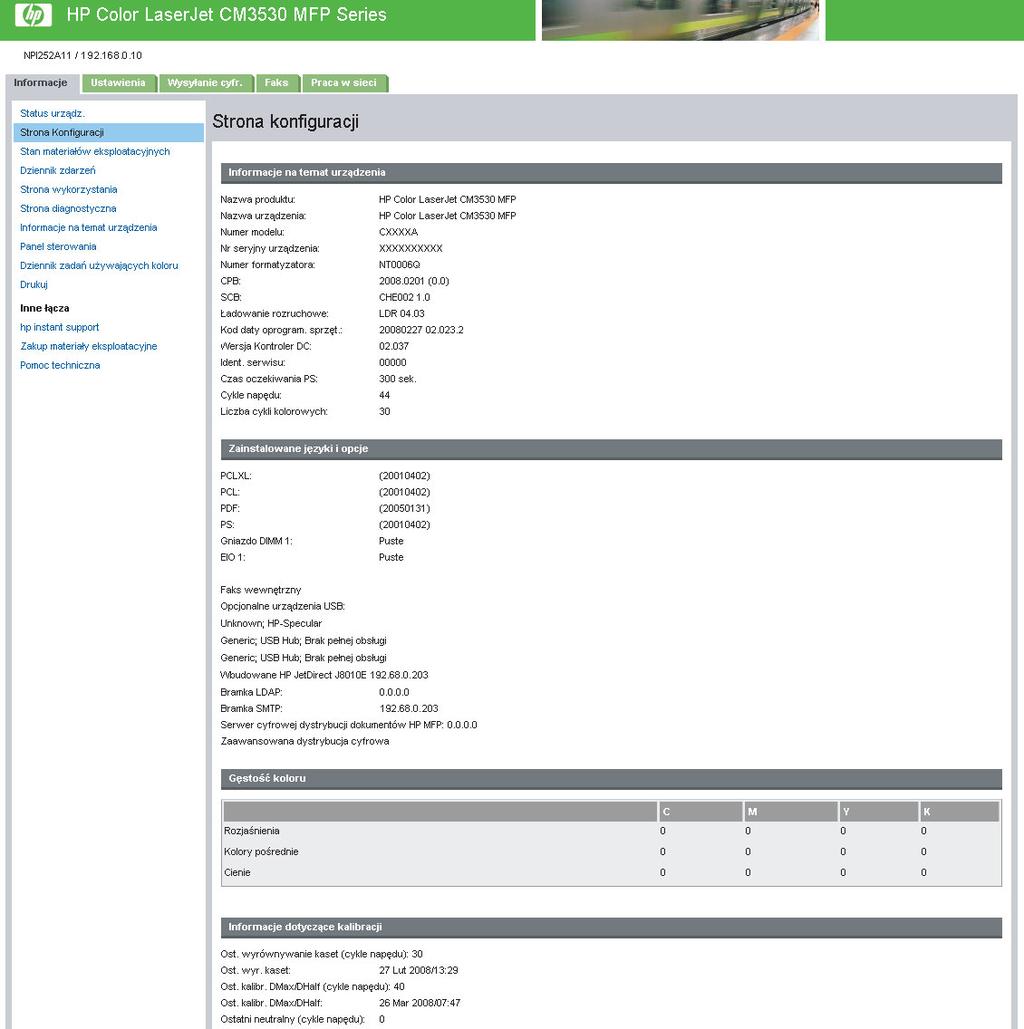The image size is (1024, 1029).
Task: Open Panel sterowania link
Action: point(58,247)
